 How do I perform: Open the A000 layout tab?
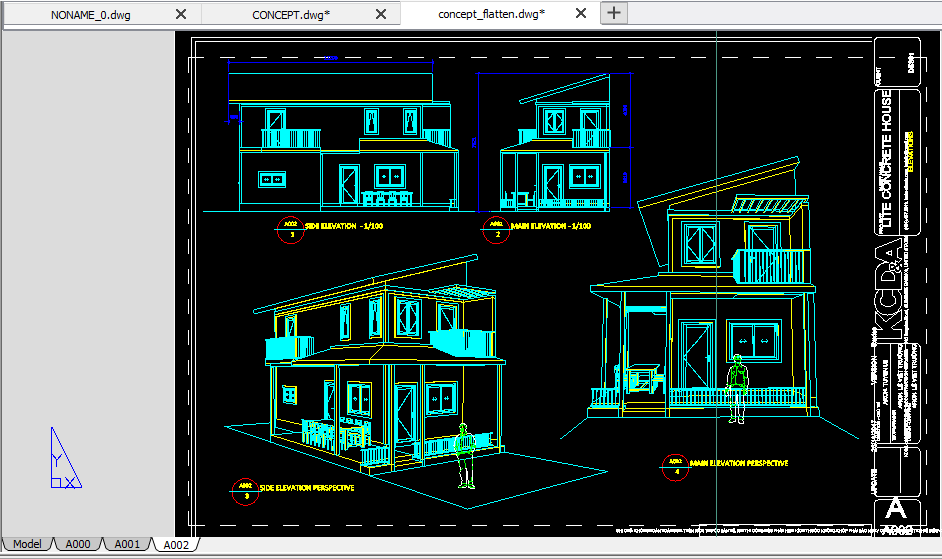78,544
